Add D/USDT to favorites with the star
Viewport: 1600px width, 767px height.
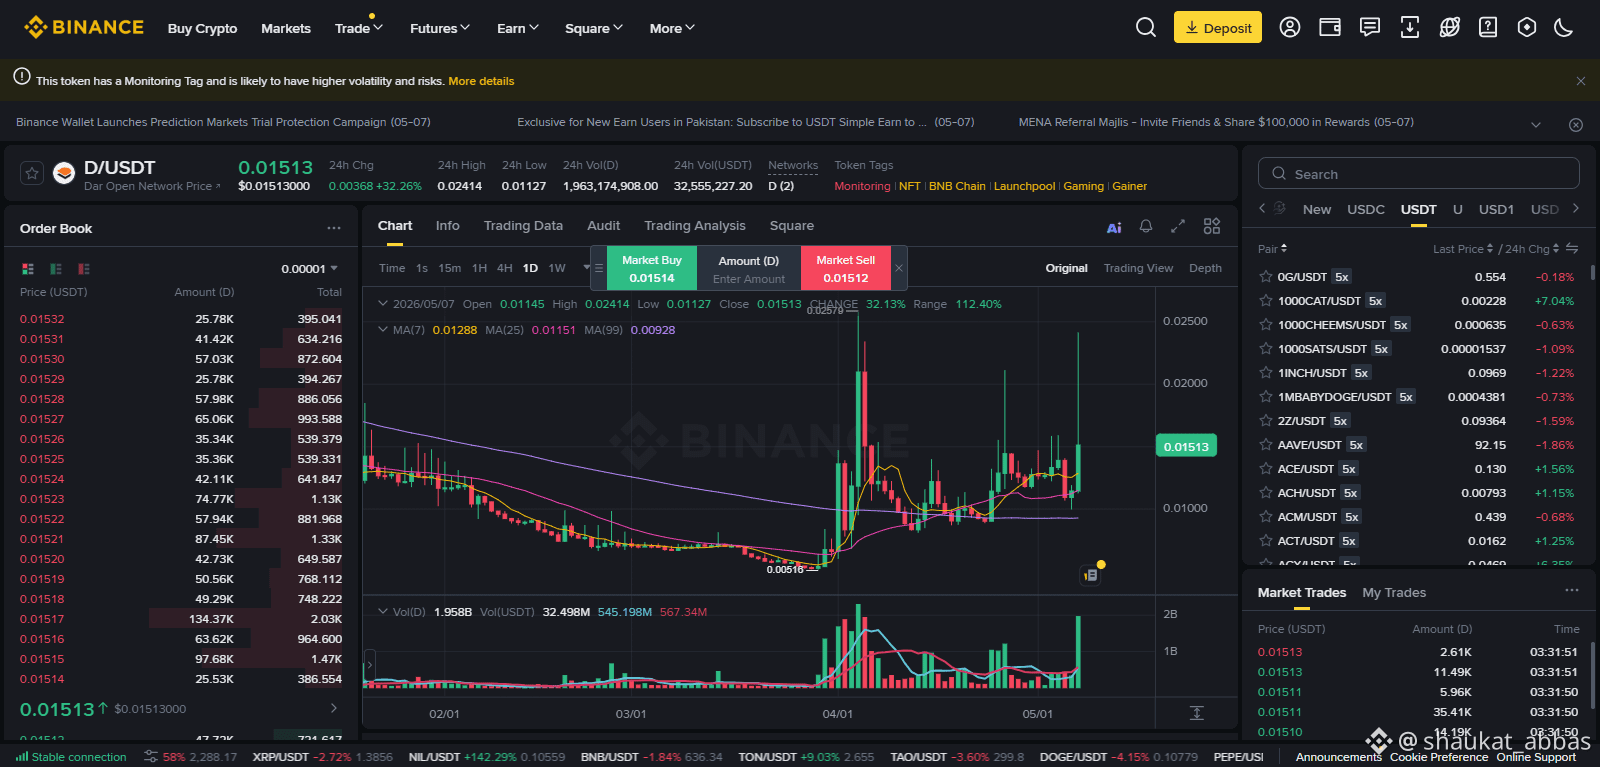pyautogui.click(x=32, y=173)
